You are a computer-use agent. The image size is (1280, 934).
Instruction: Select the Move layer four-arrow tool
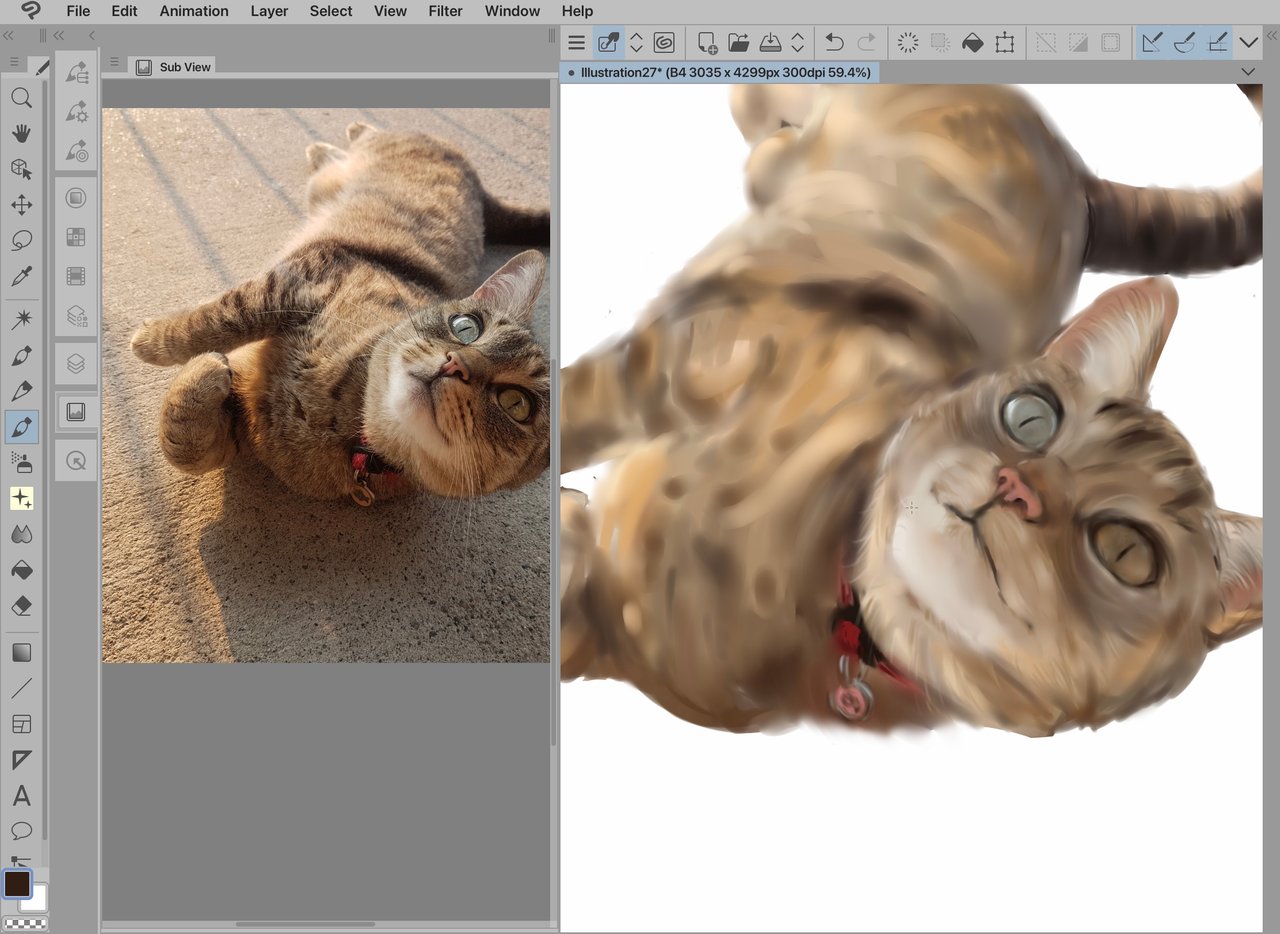(21, 205)
